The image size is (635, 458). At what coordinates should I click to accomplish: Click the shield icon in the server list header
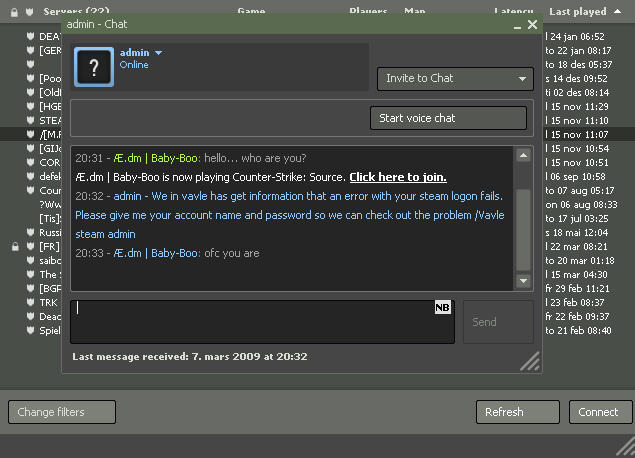31,12
